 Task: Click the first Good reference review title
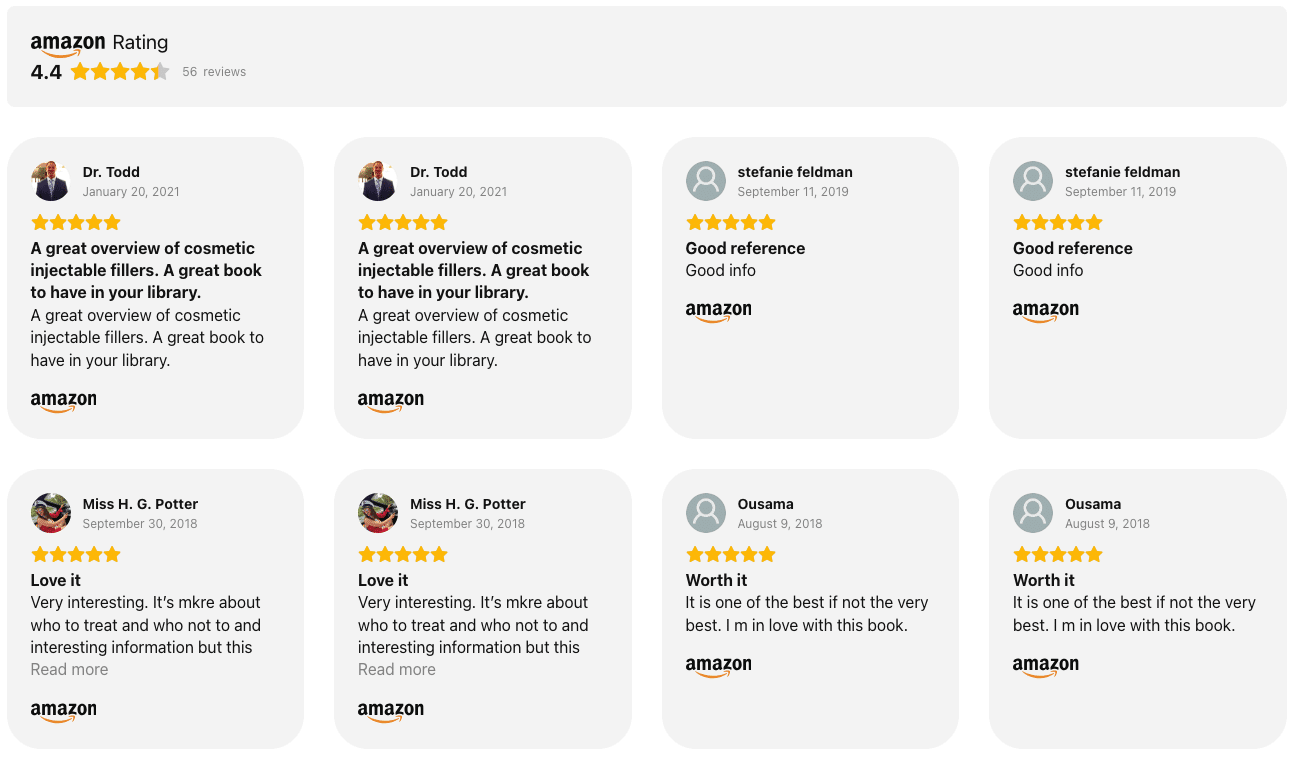click(745, 248)
